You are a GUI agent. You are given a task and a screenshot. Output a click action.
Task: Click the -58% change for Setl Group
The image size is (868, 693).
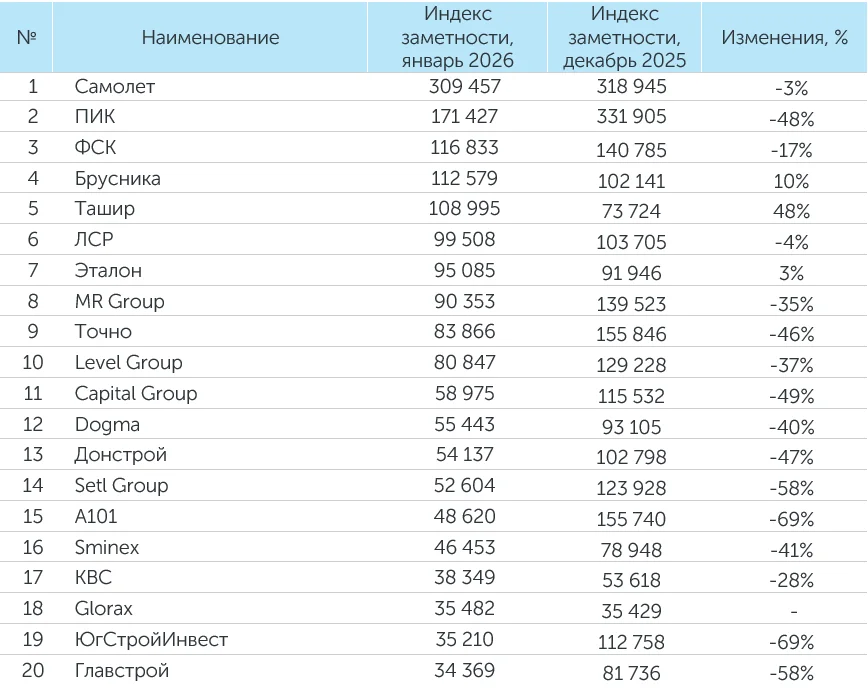tap(791, 487)
